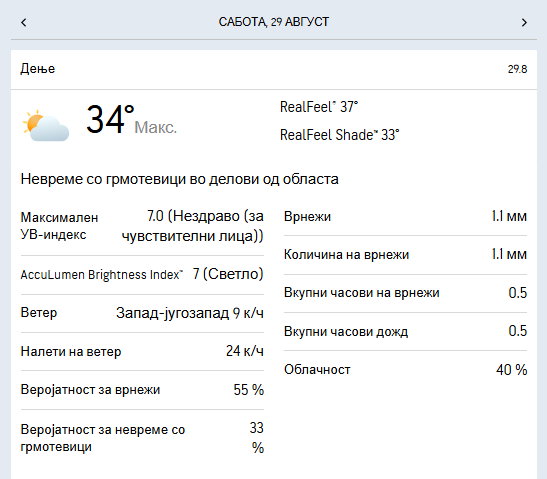Click the 34° Макс. temperature
Viewport: 547px width, 479px height.
point(131,120)
